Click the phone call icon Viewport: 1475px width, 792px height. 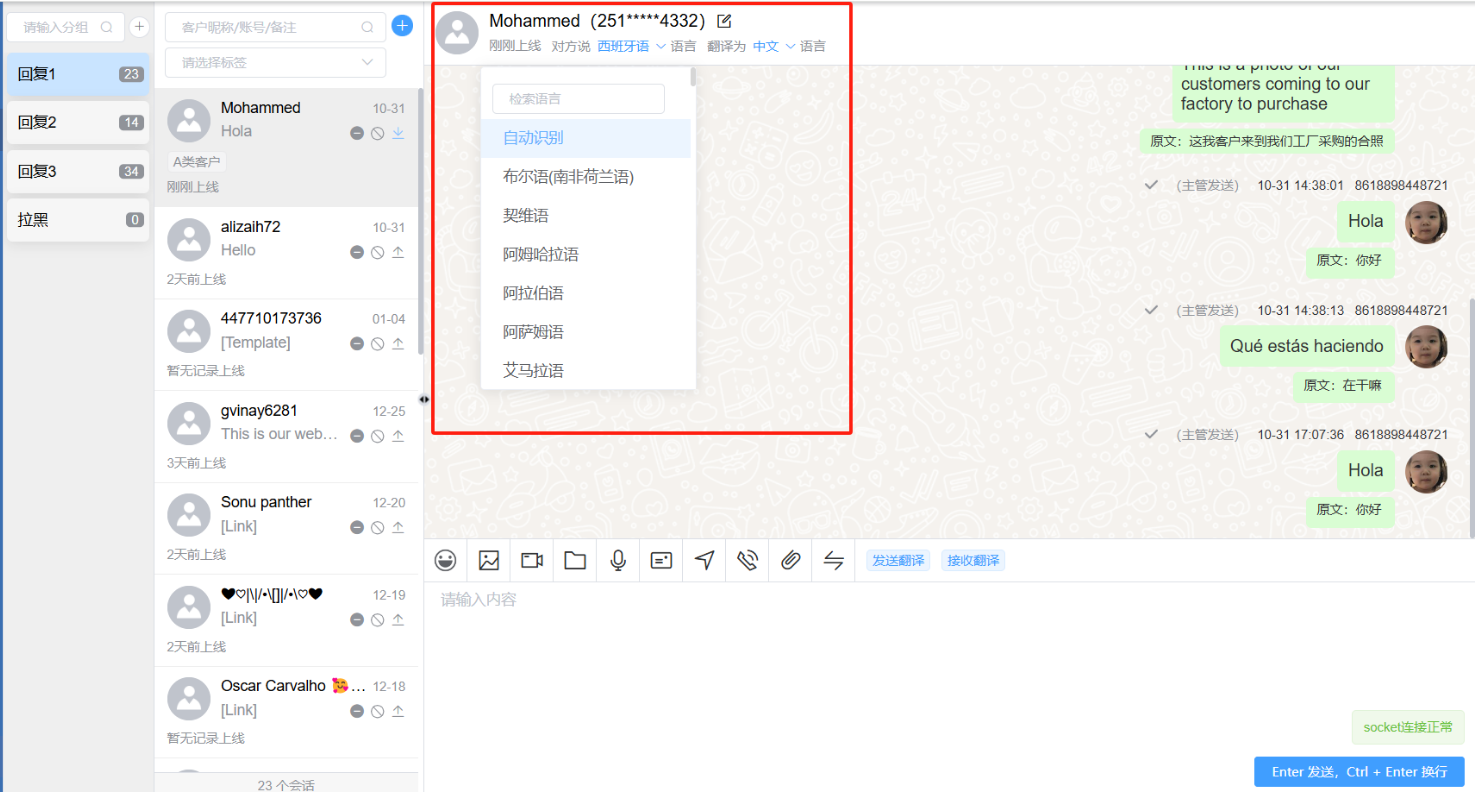point(748,561)
